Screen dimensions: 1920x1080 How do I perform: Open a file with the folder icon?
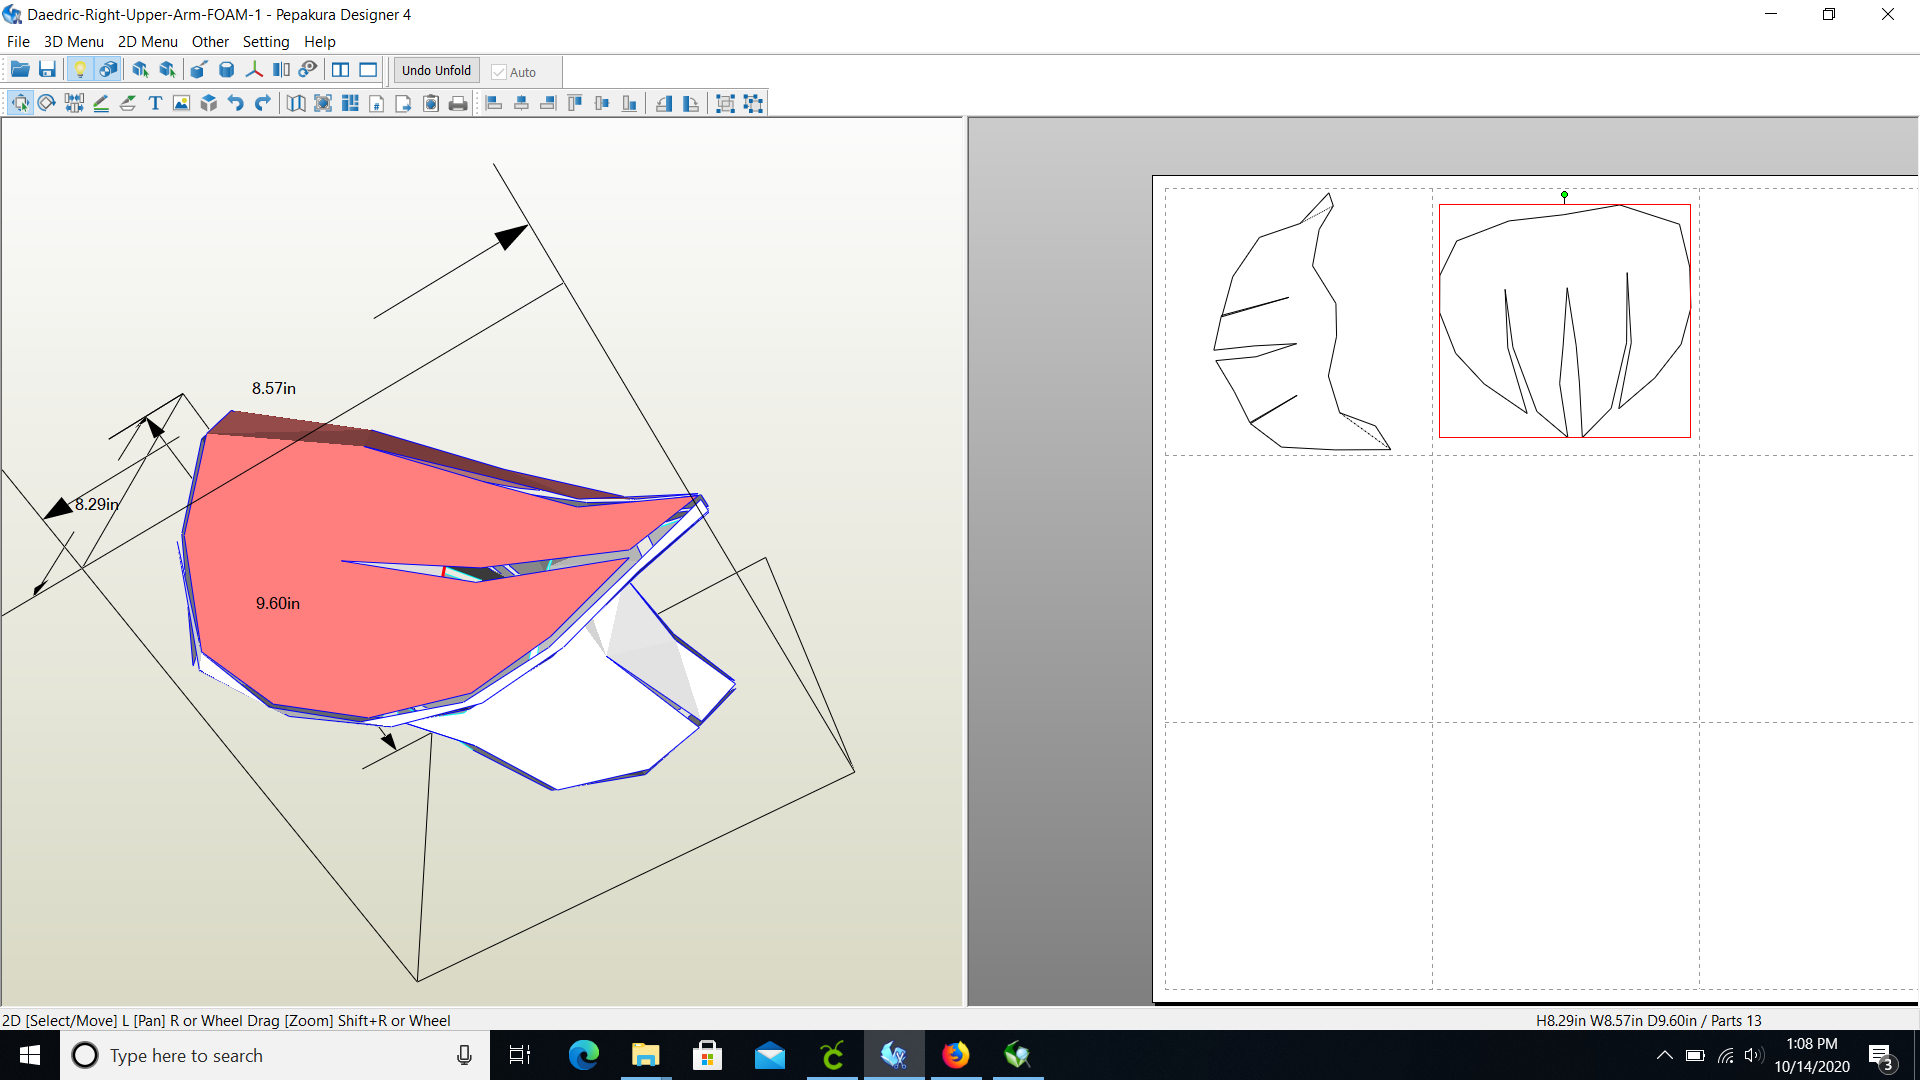tap(20, 70)
